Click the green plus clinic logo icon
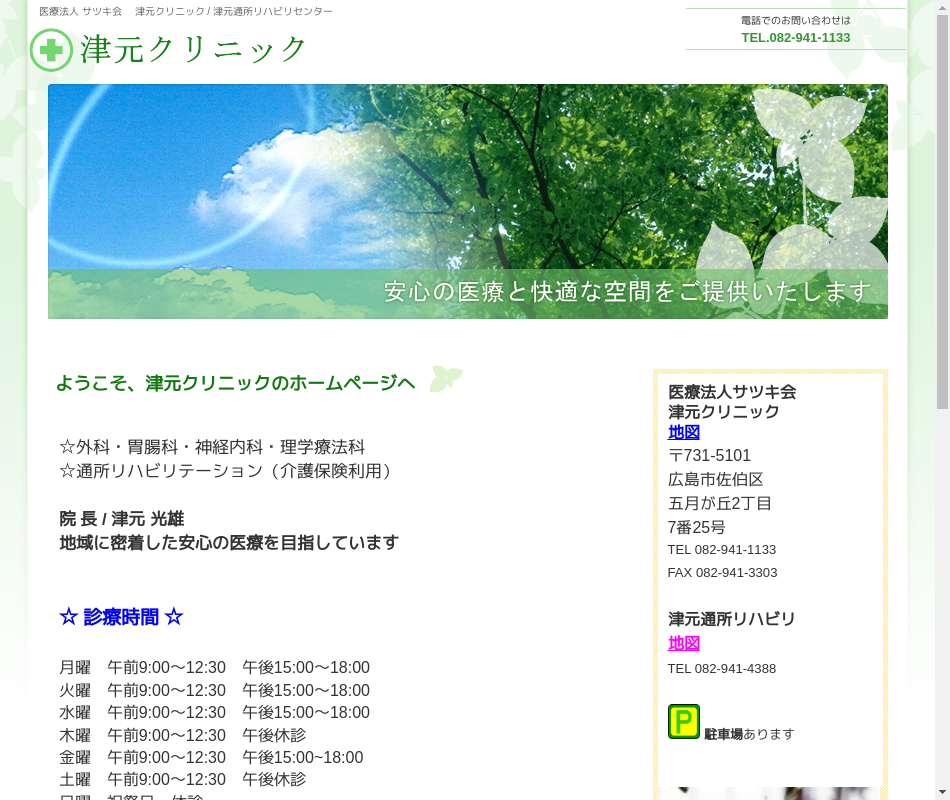Screen dimensions: 950x800 tap(51, 50)
